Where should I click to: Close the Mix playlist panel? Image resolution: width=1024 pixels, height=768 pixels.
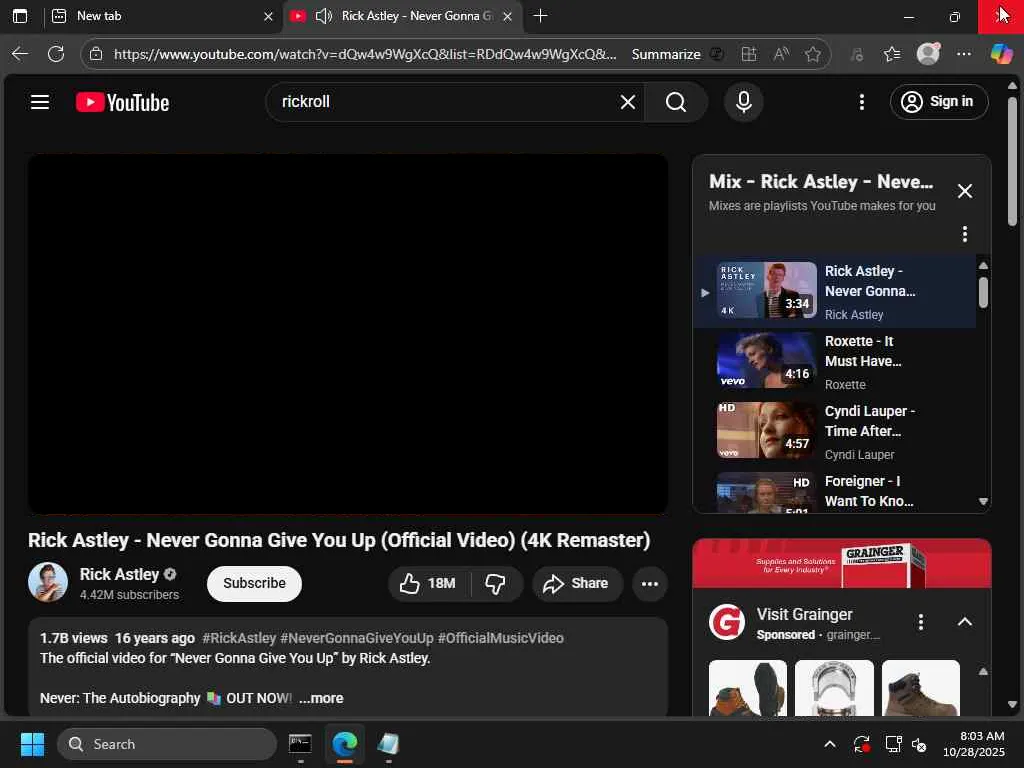point(964,191)
